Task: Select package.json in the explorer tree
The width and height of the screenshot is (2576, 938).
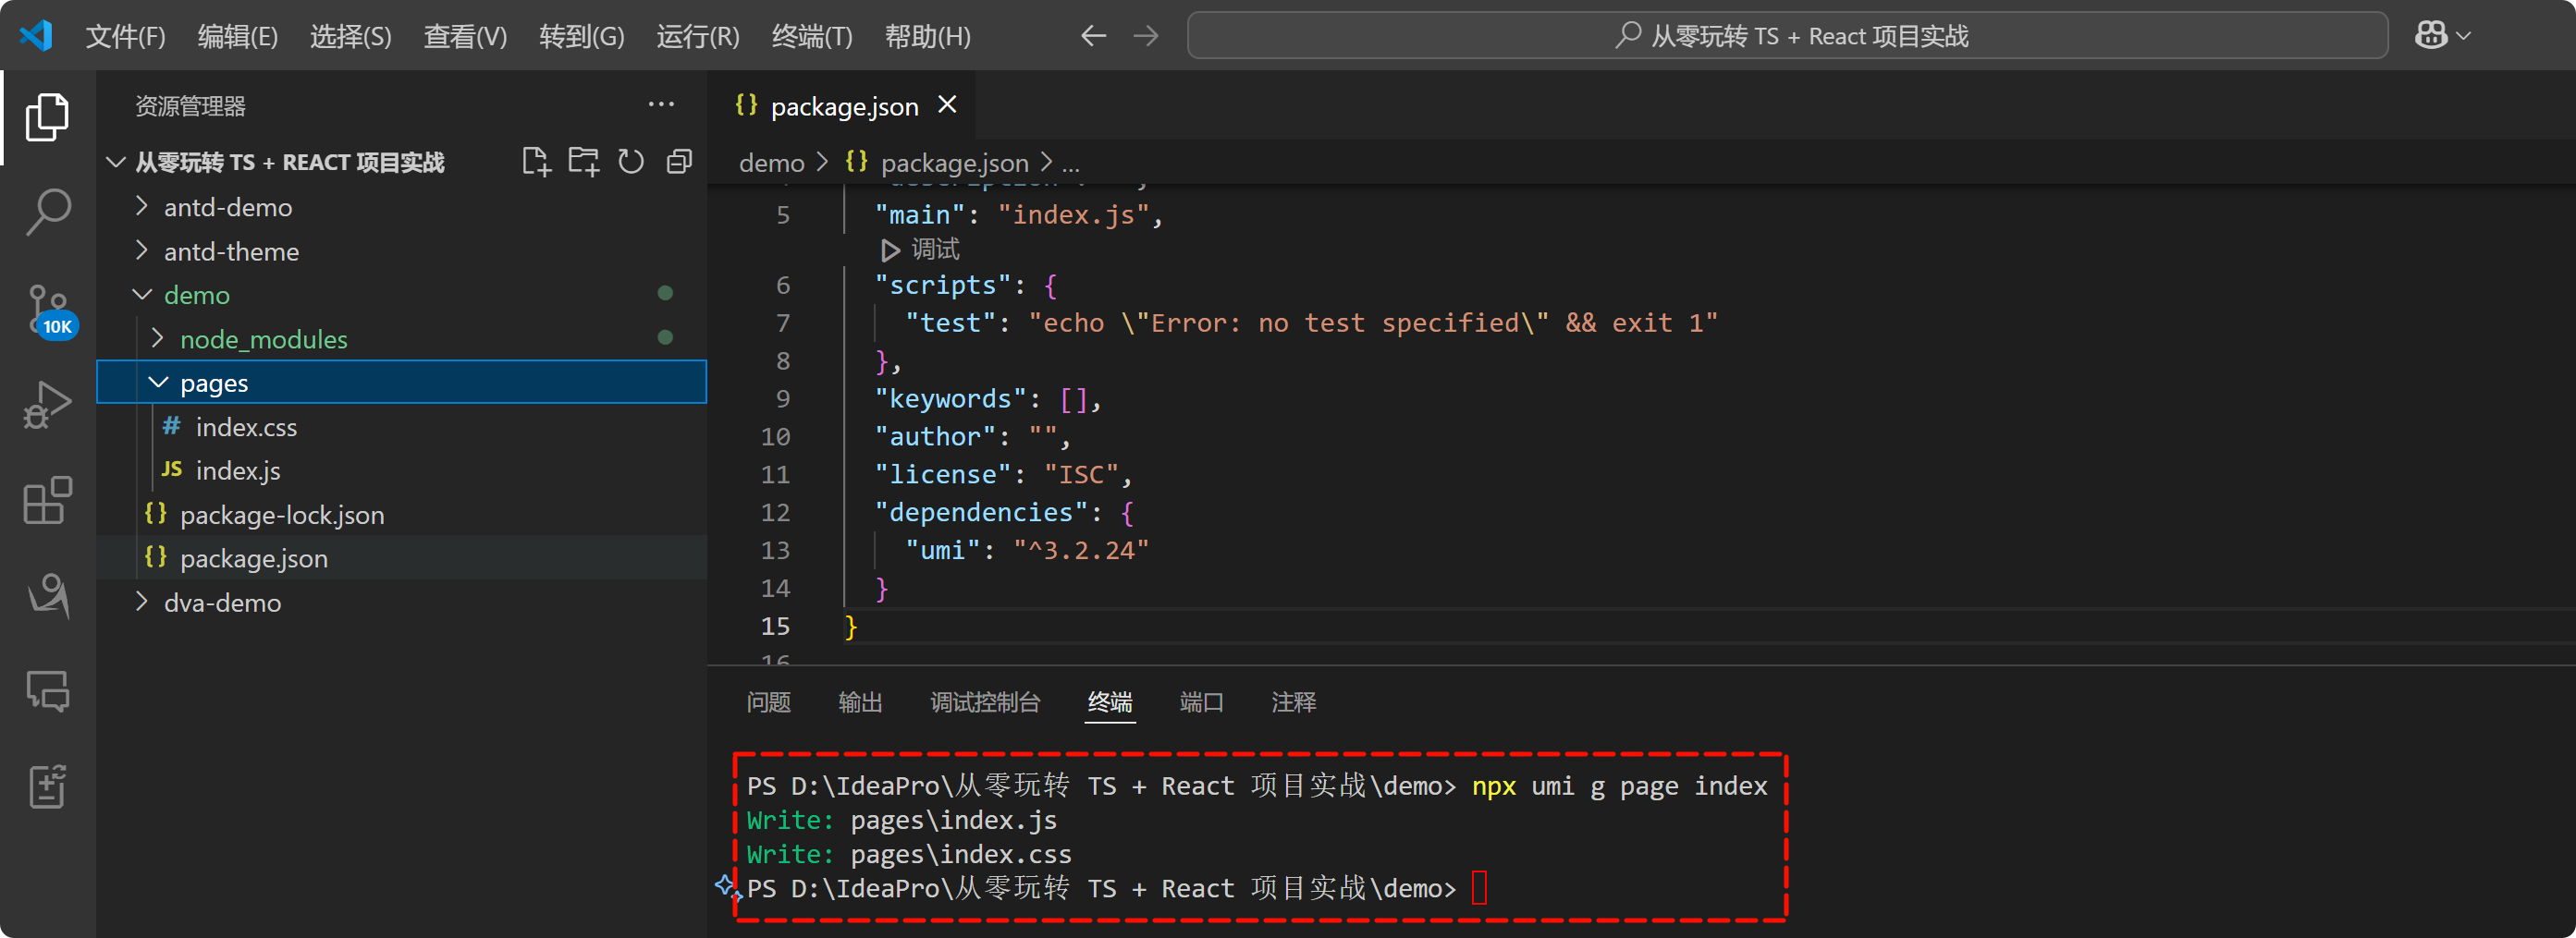Action: pyautogui.click(x=401, y=558)
